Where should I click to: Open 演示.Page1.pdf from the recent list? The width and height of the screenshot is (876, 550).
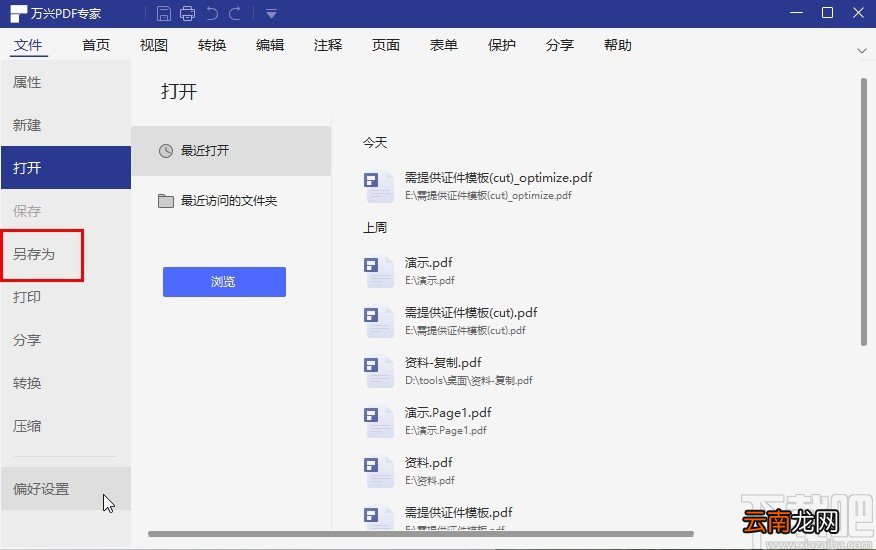(448, 412)
